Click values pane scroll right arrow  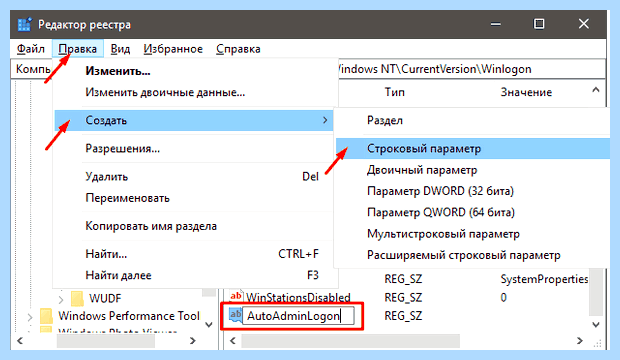point(580,341)
